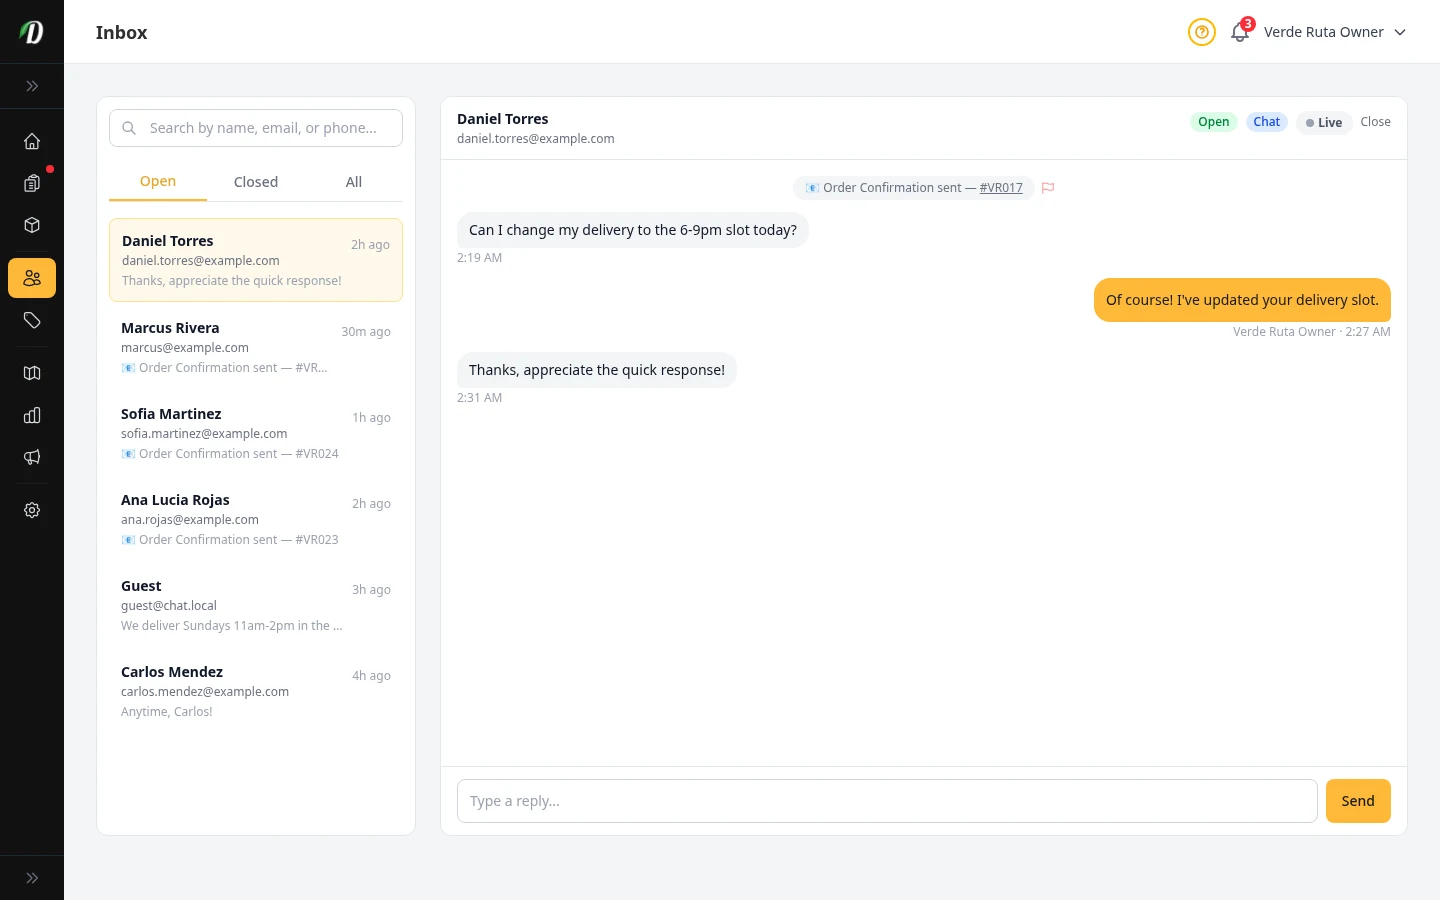Open the products box icon in sidebar
This screenshot has width=1440, height=900.
(32, 225)
